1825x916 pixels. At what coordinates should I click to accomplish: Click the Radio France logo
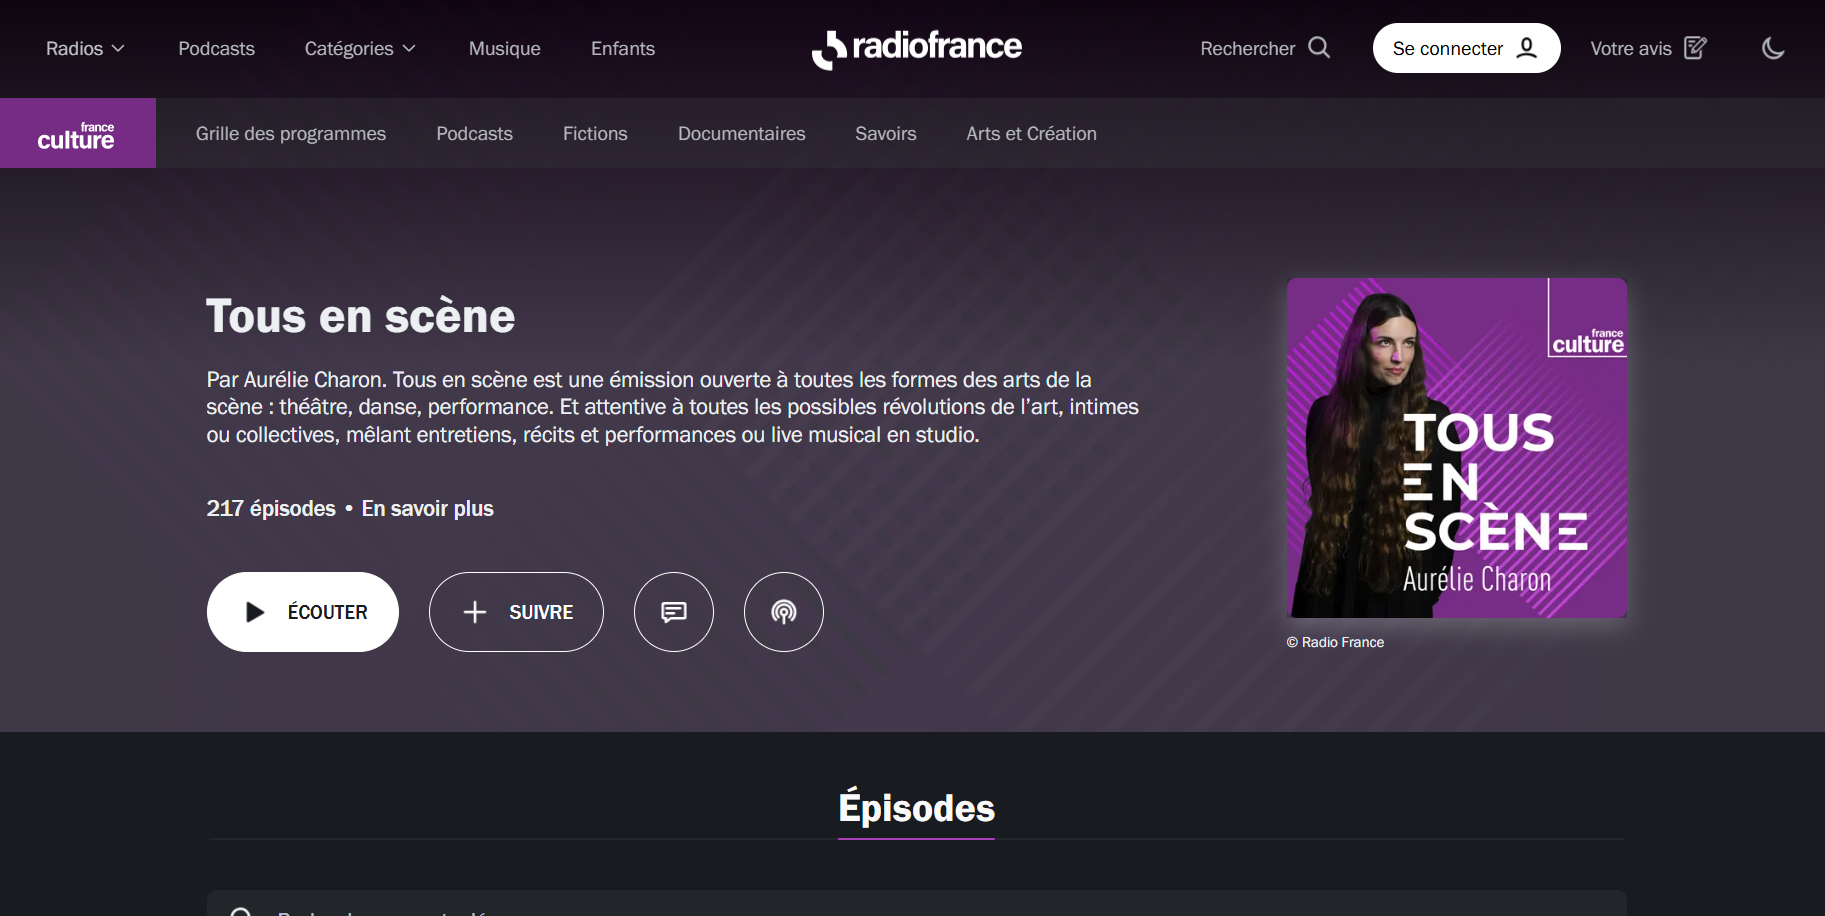point(917,48)
